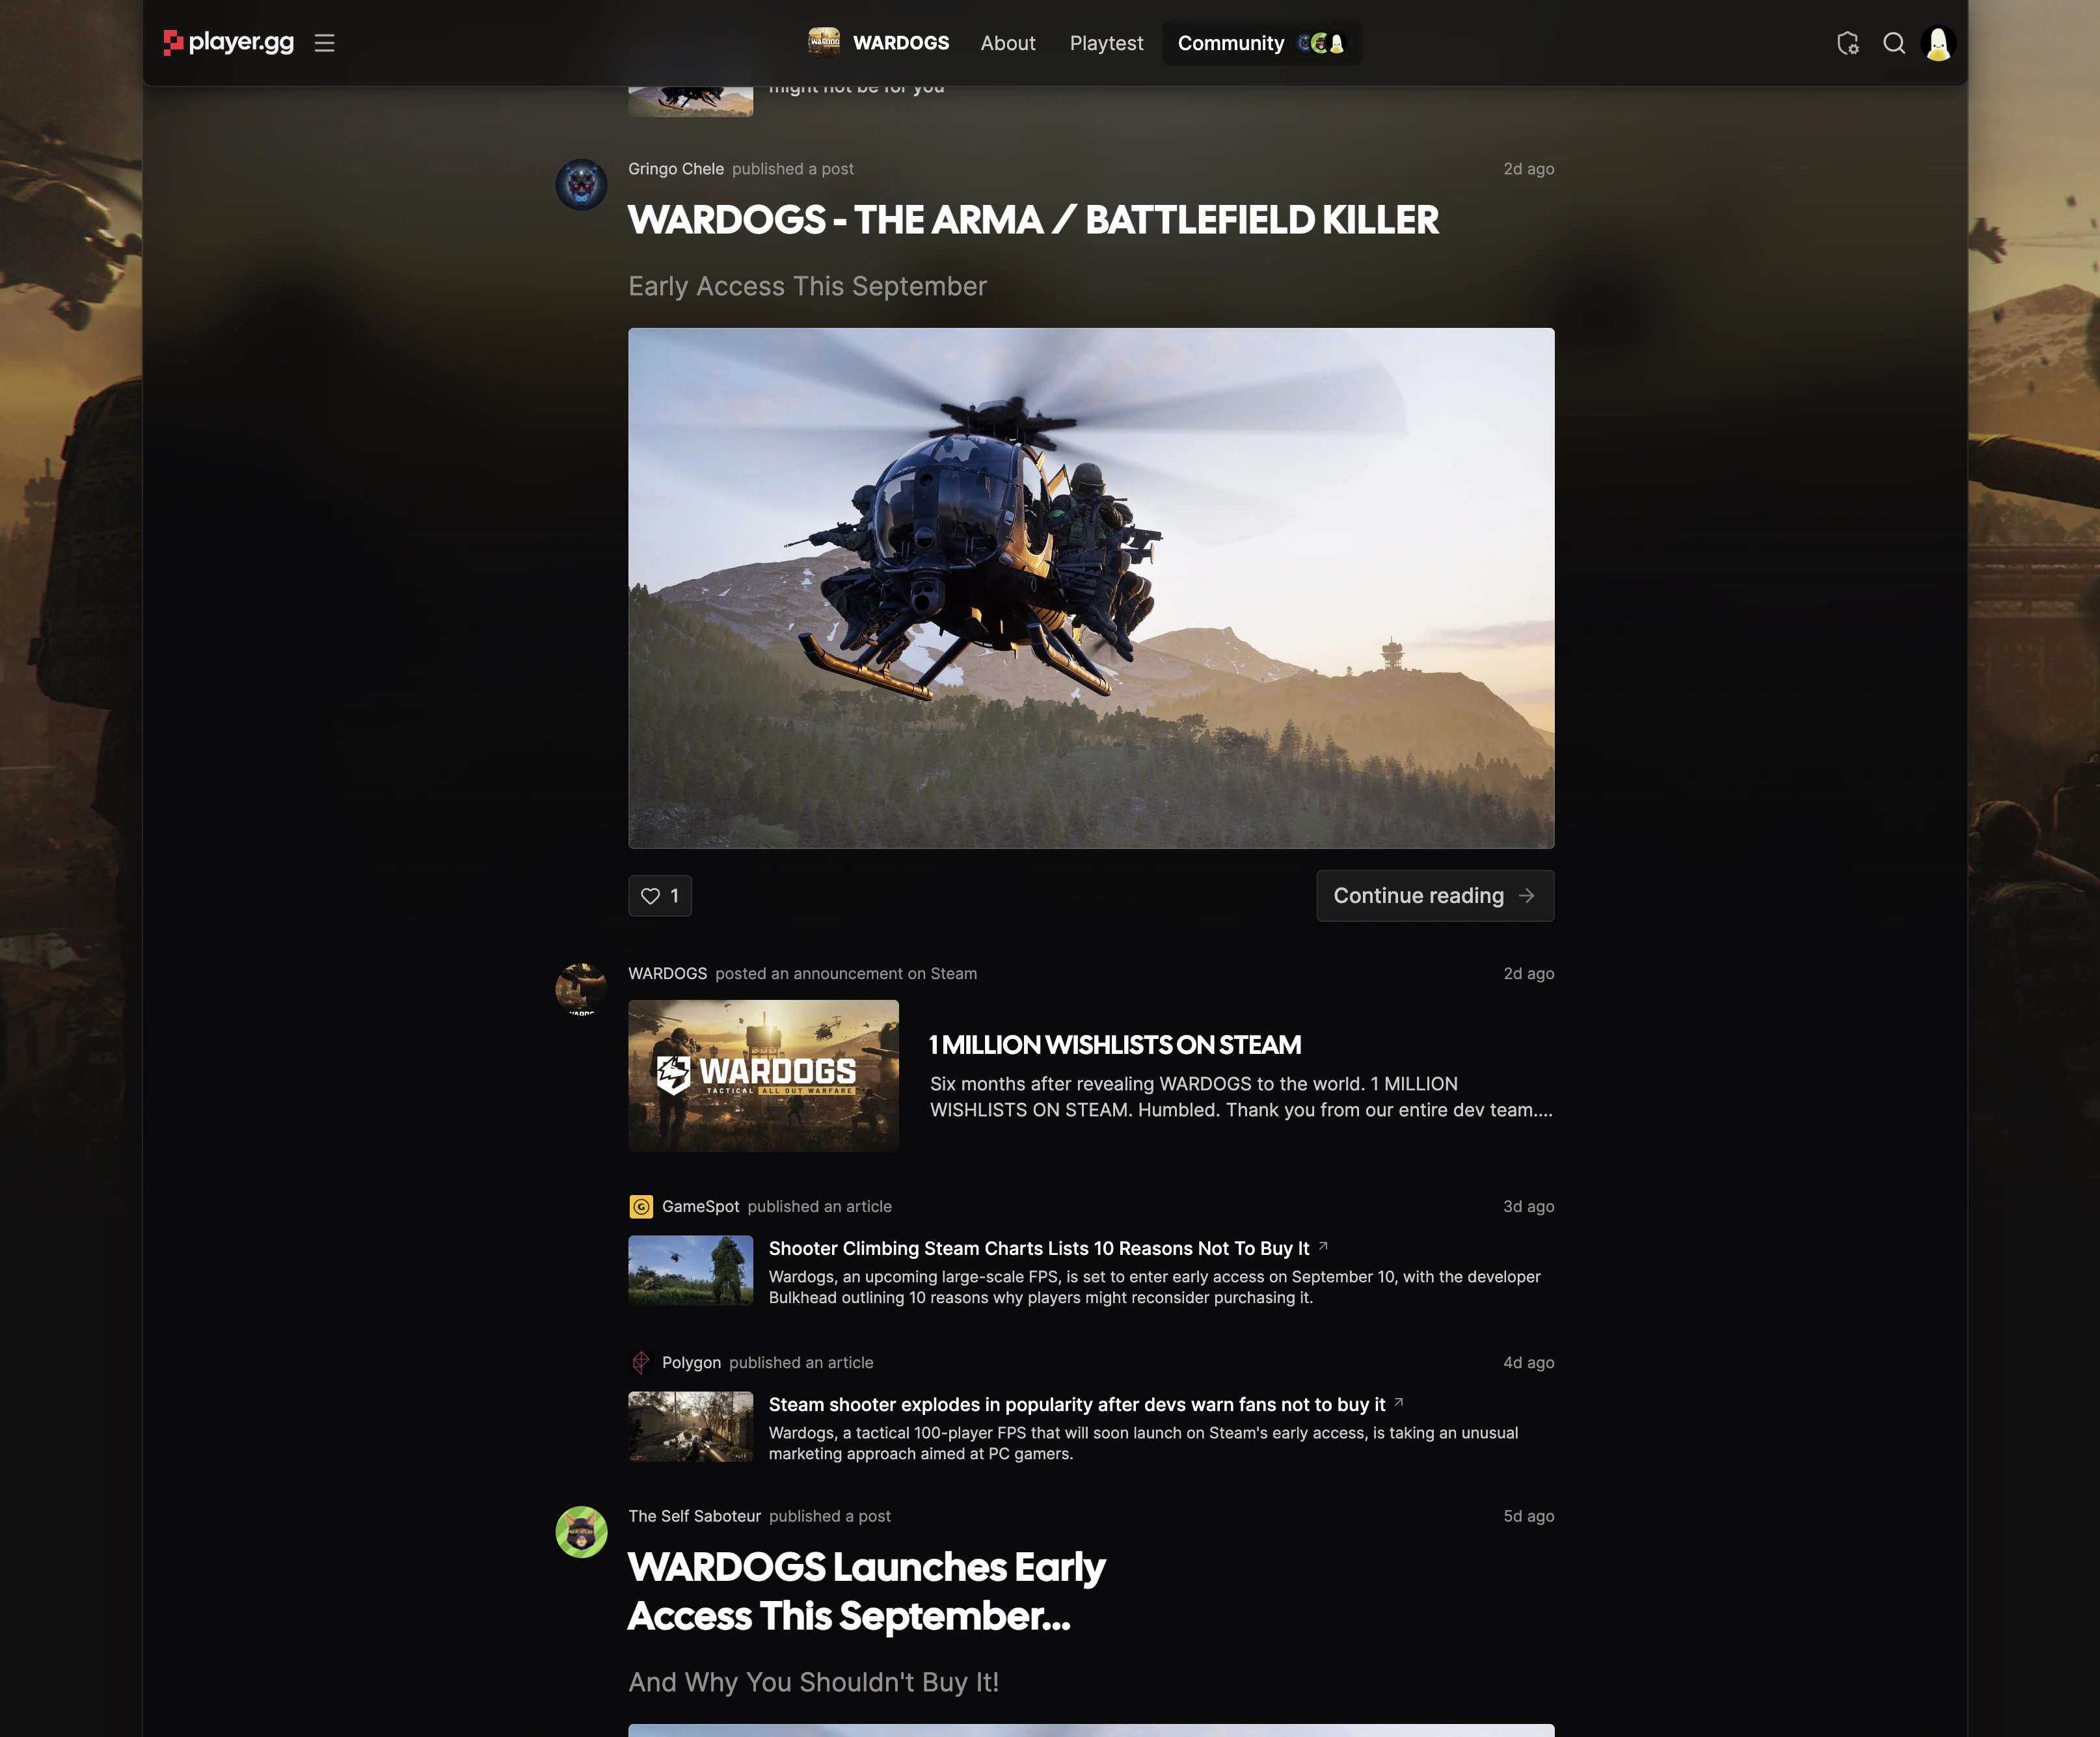Select the Community tab
Image resolution: width=2100 pixels, height=1737 pixels.
(1262, 43)
